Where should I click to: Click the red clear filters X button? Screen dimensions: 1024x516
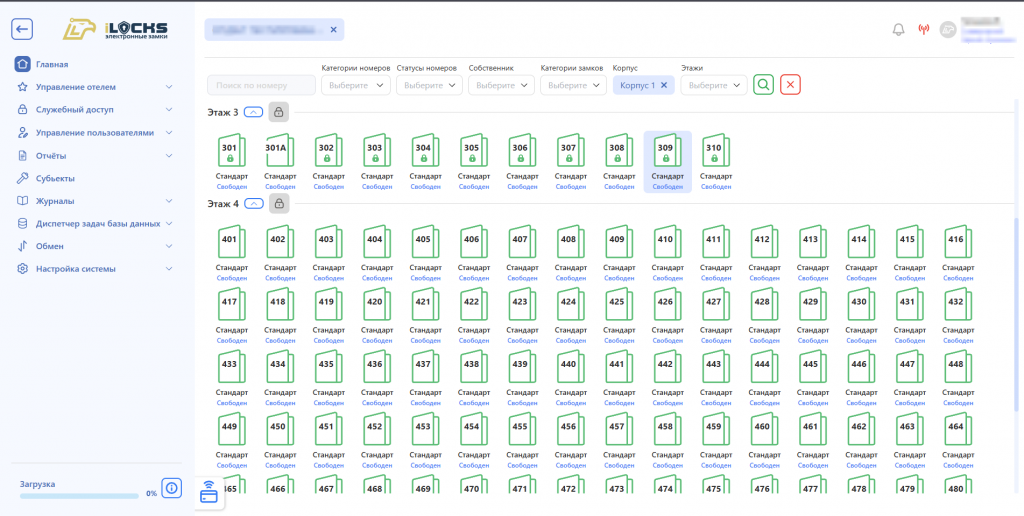[x=790, y=85]
